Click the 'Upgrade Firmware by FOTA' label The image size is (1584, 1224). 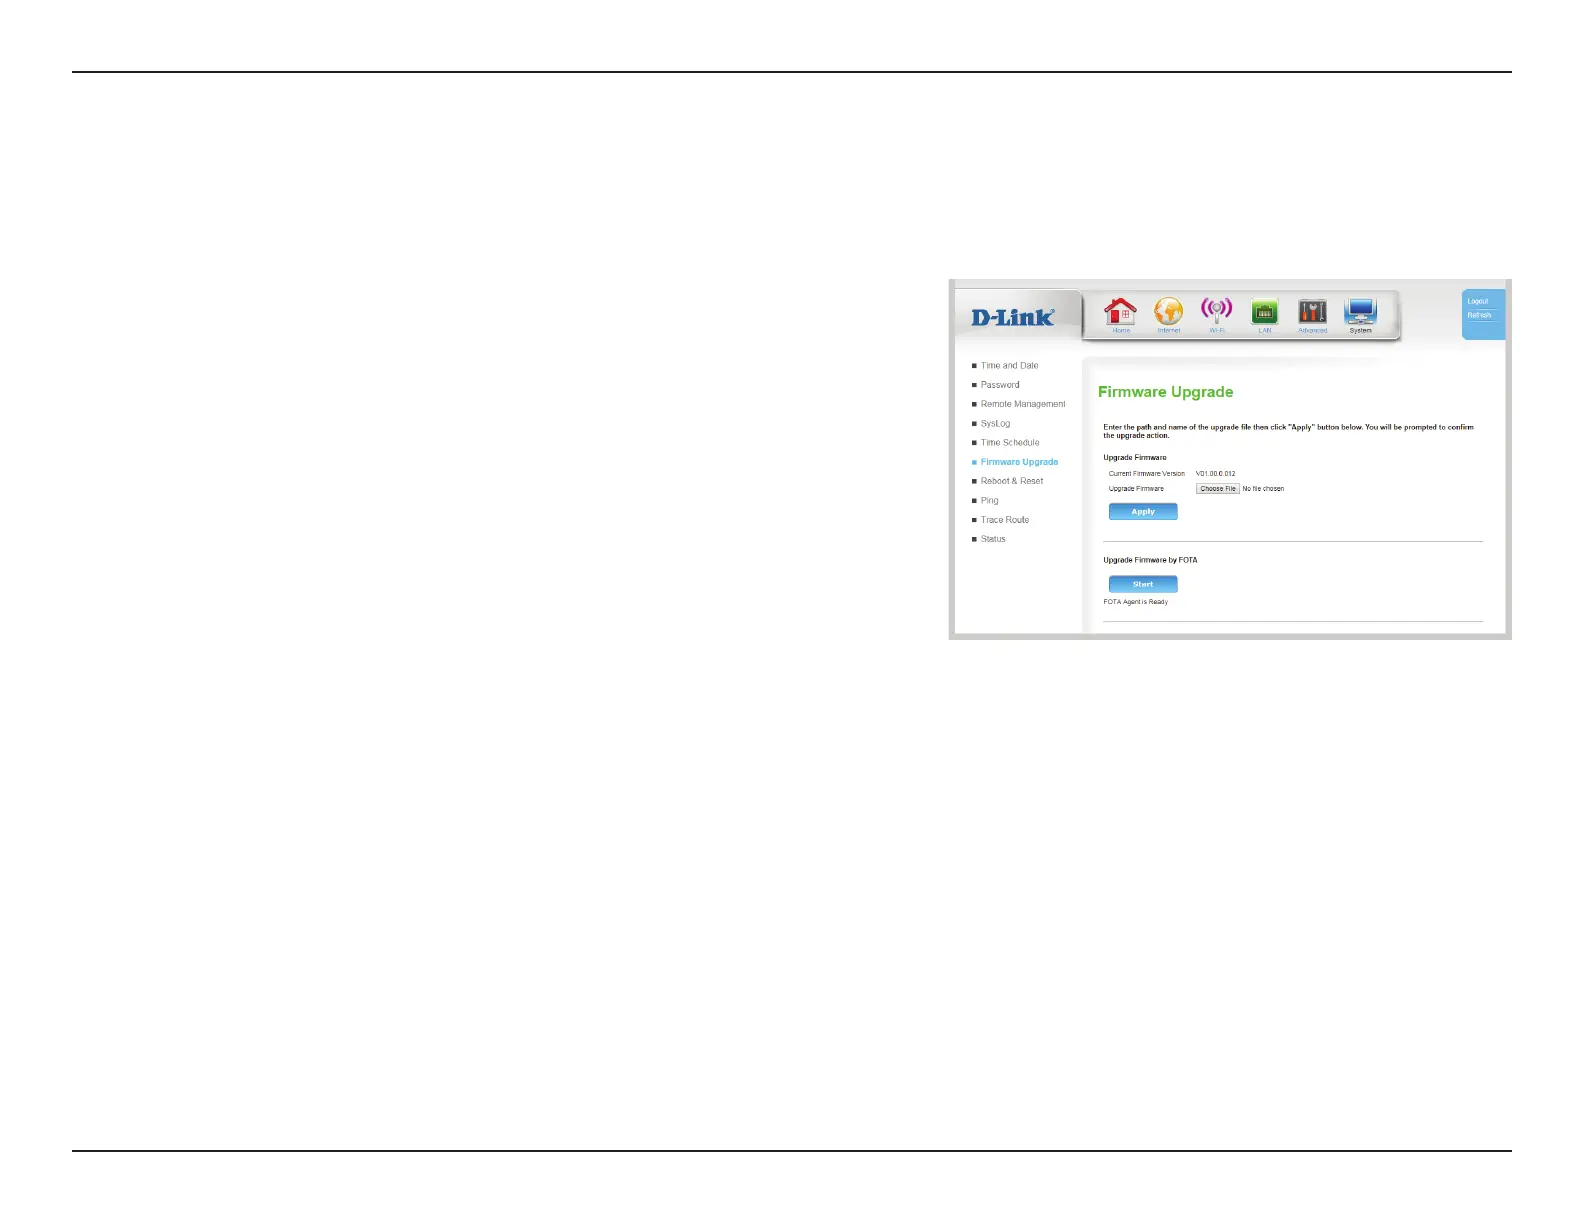[x=1150, y=560]
